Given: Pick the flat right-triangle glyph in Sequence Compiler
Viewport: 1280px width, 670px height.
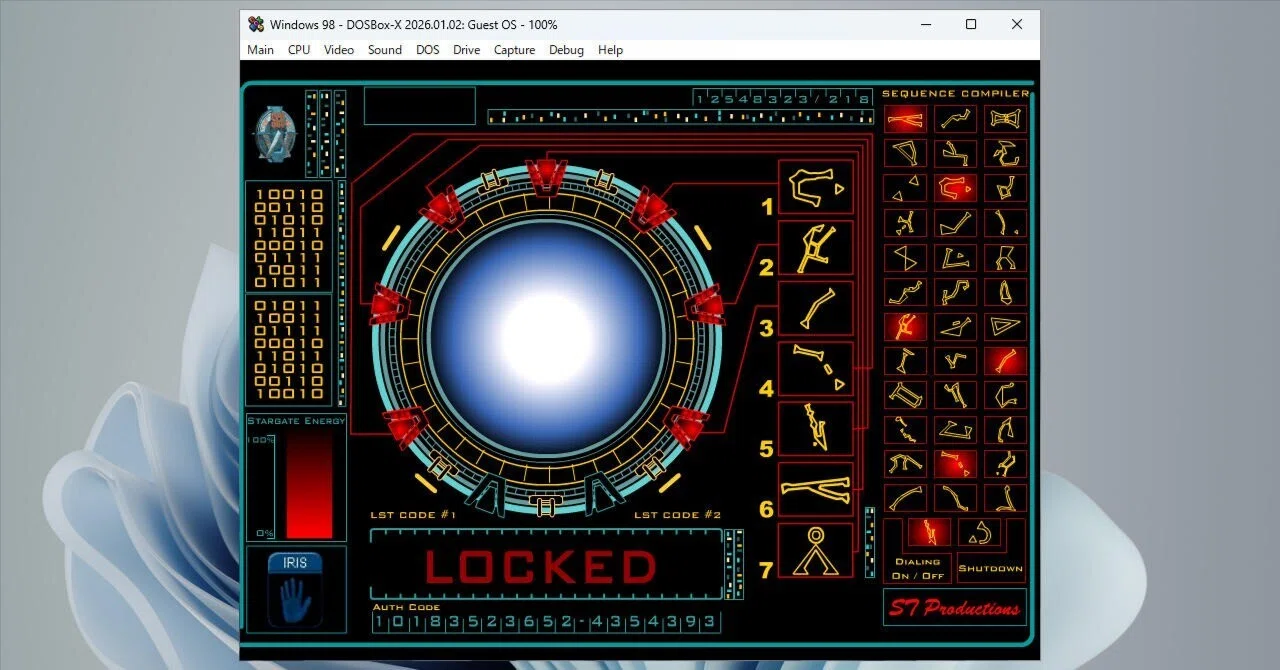Looking at the screenshot, I should coord(1005,326).
